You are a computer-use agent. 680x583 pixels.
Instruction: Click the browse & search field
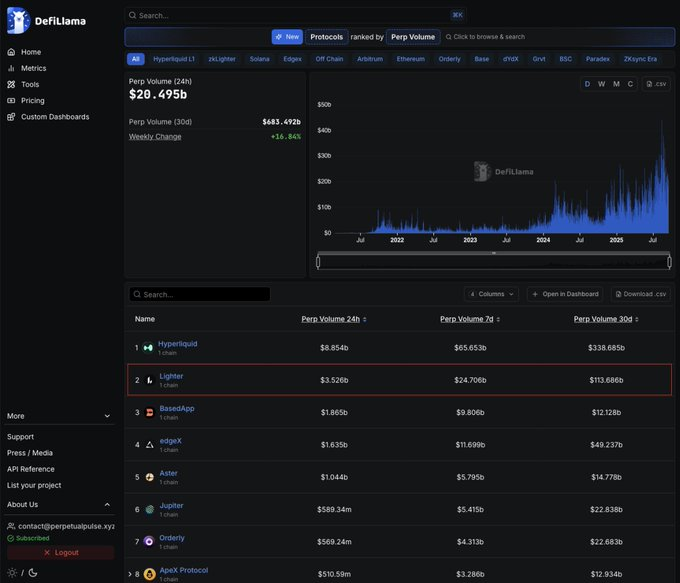tap(486, 37)
